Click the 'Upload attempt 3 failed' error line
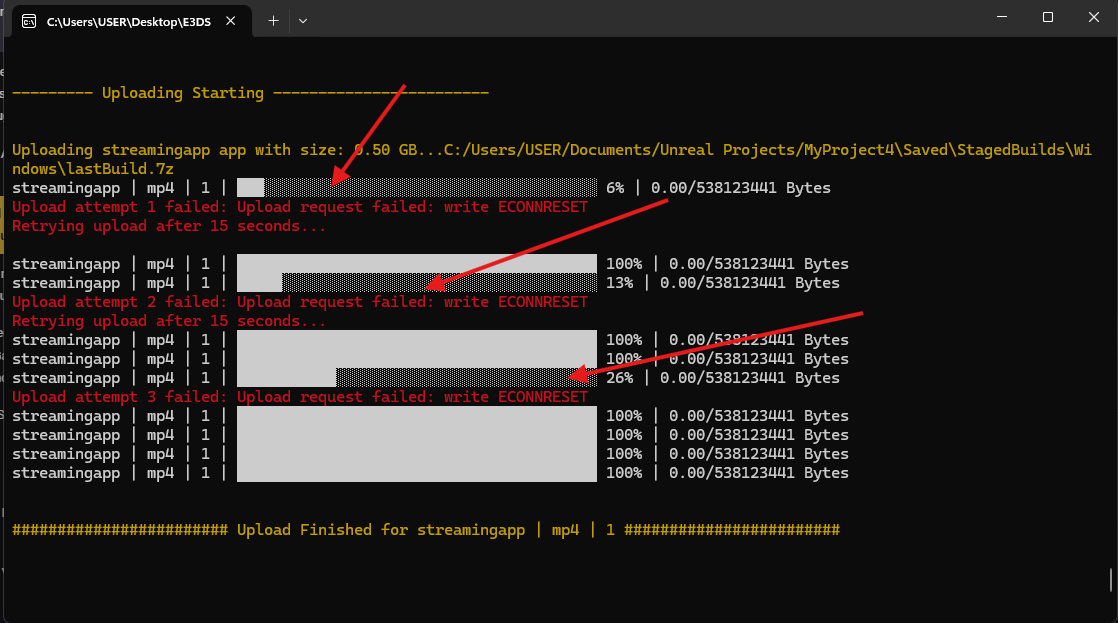Screen dimensions: 1118x623 [x=300, y=397]
